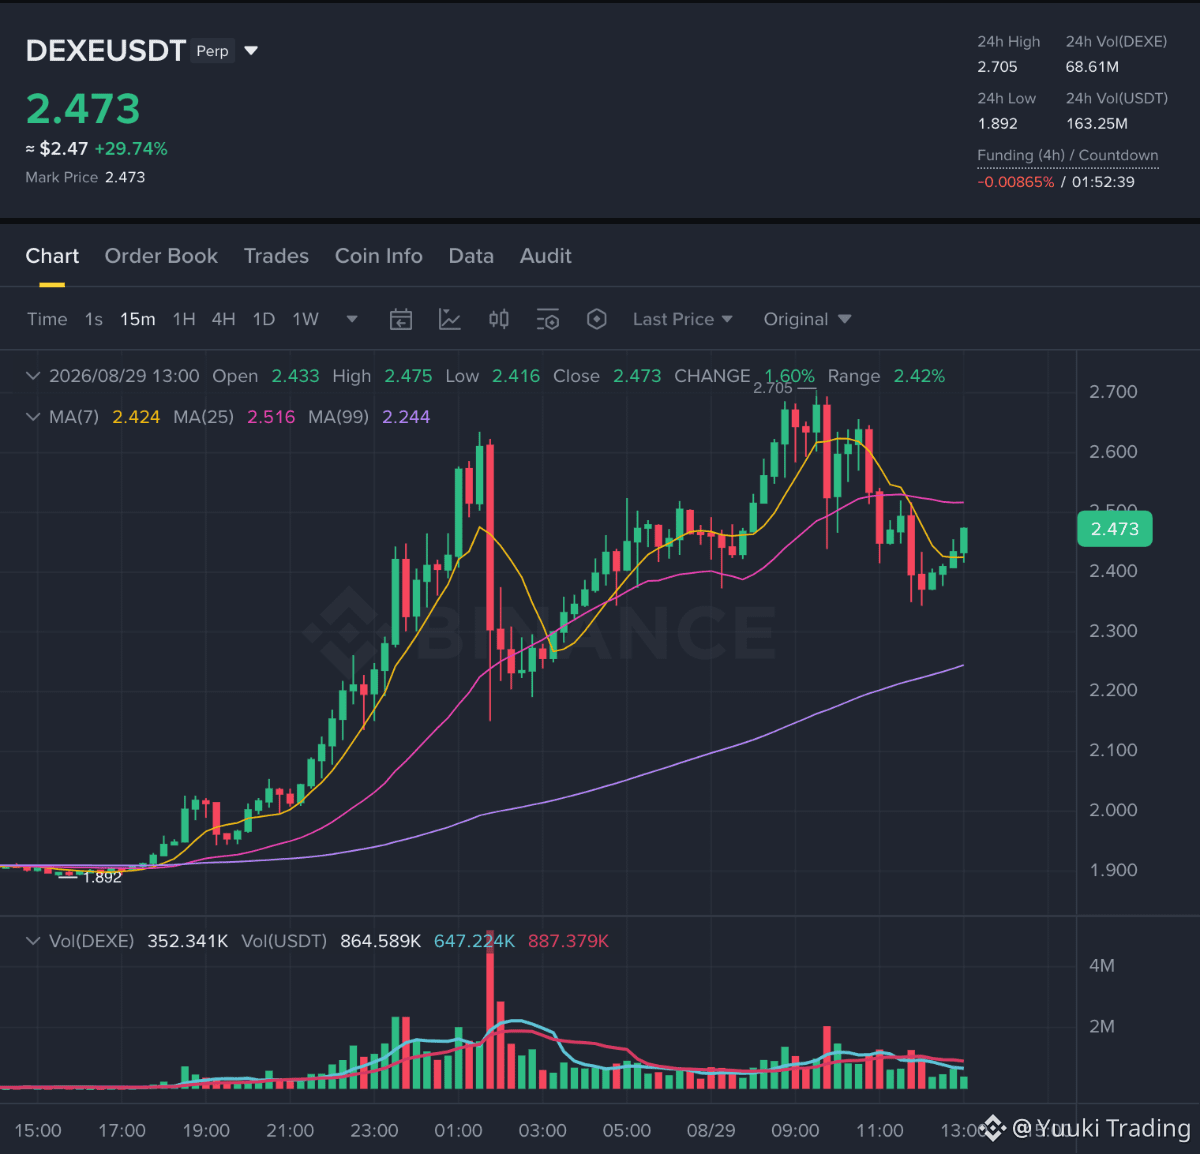Click the MA(25) indicator label
Image resolution: width=1200 pixels, height=1154 pixels.
tap(204, 417)
